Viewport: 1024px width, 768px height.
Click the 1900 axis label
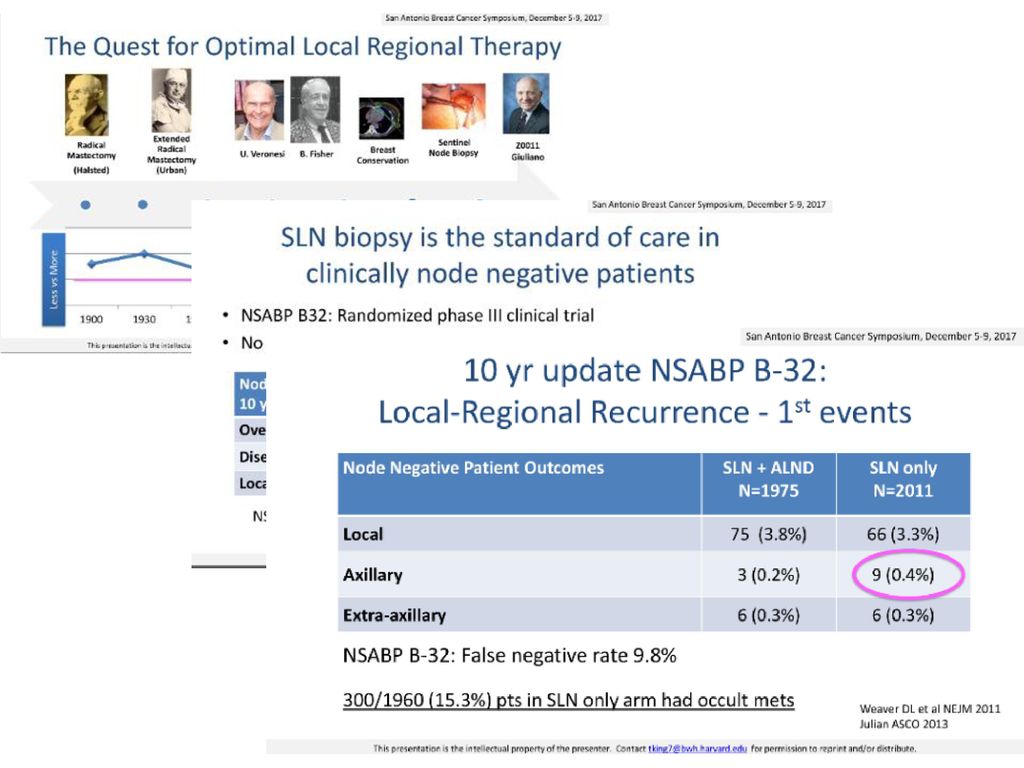coord(91,319)
